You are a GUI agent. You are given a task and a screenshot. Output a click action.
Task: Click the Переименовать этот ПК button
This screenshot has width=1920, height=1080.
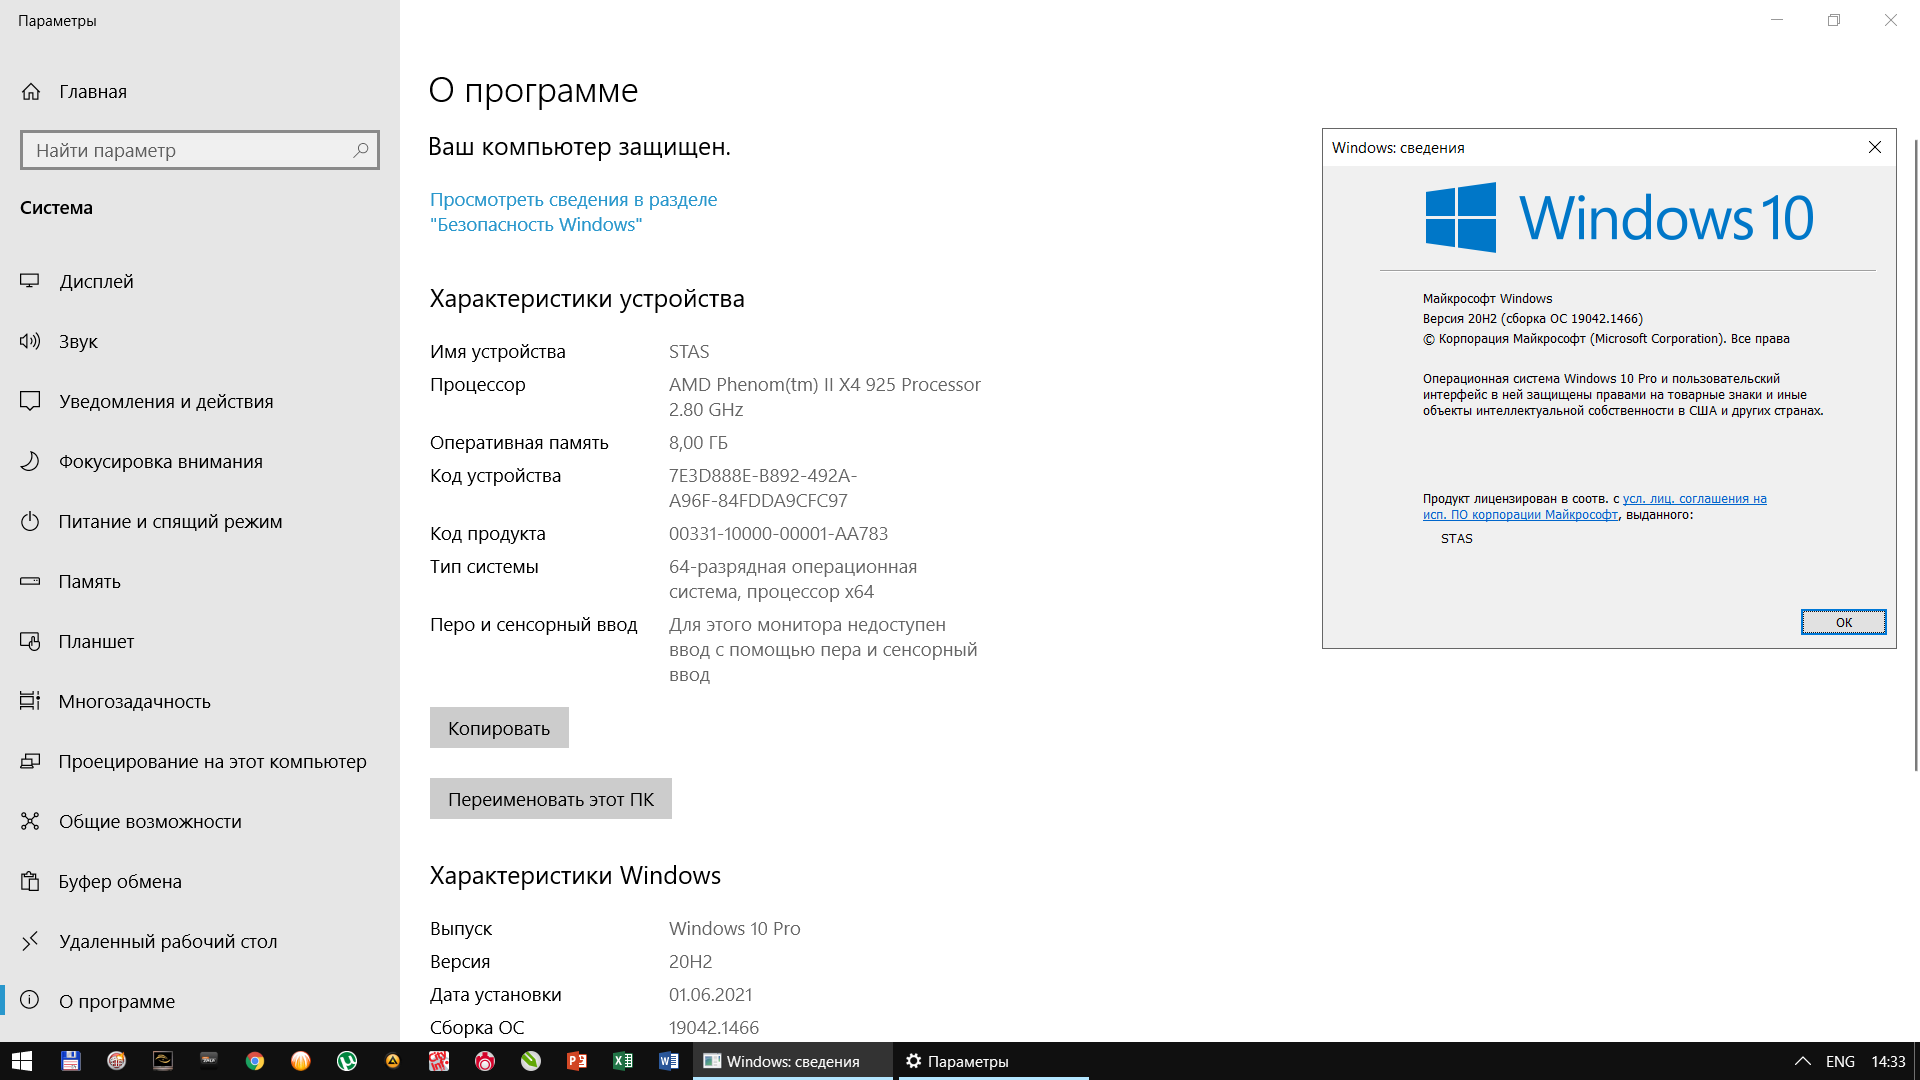tap(550, 799)
